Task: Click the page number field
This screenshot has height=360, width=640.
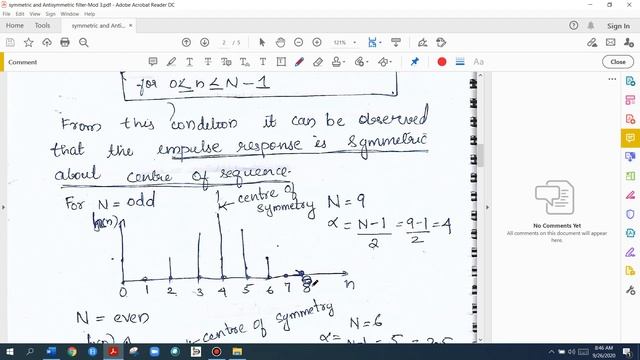Action: (x=224, y=42)
